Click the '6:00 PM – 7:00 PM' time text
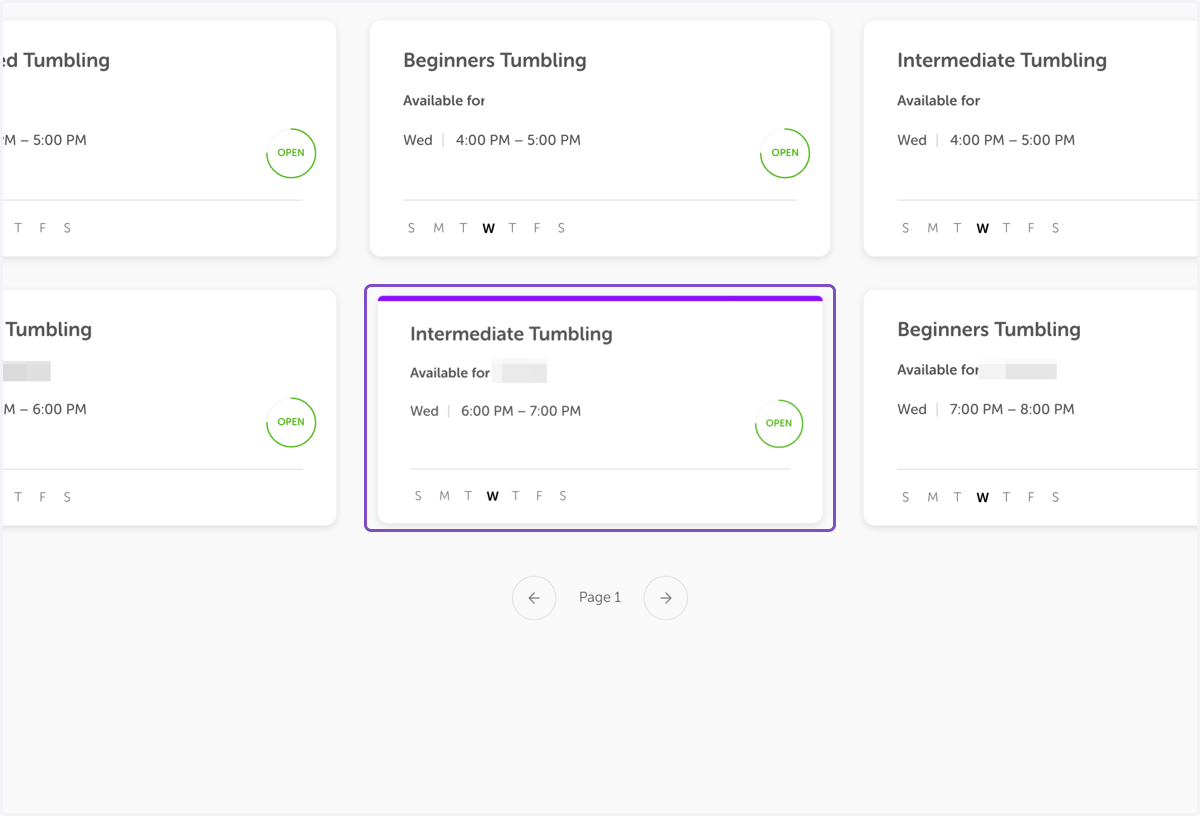This screenshot has height=816, width=1200. [521, 411]
